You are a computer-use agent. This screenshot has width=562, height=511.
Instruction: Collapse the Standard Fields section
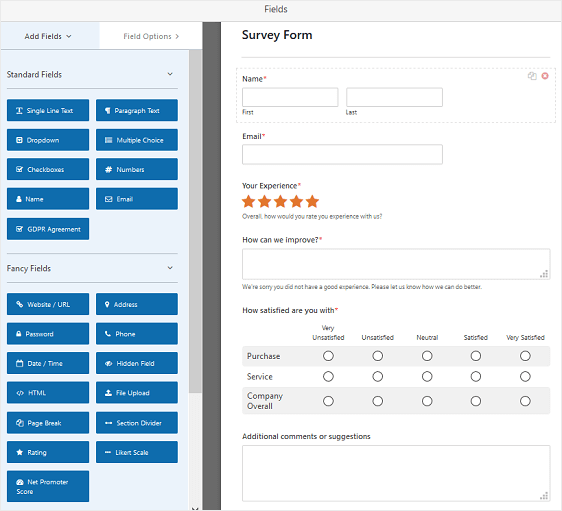[x=170, y=74]
